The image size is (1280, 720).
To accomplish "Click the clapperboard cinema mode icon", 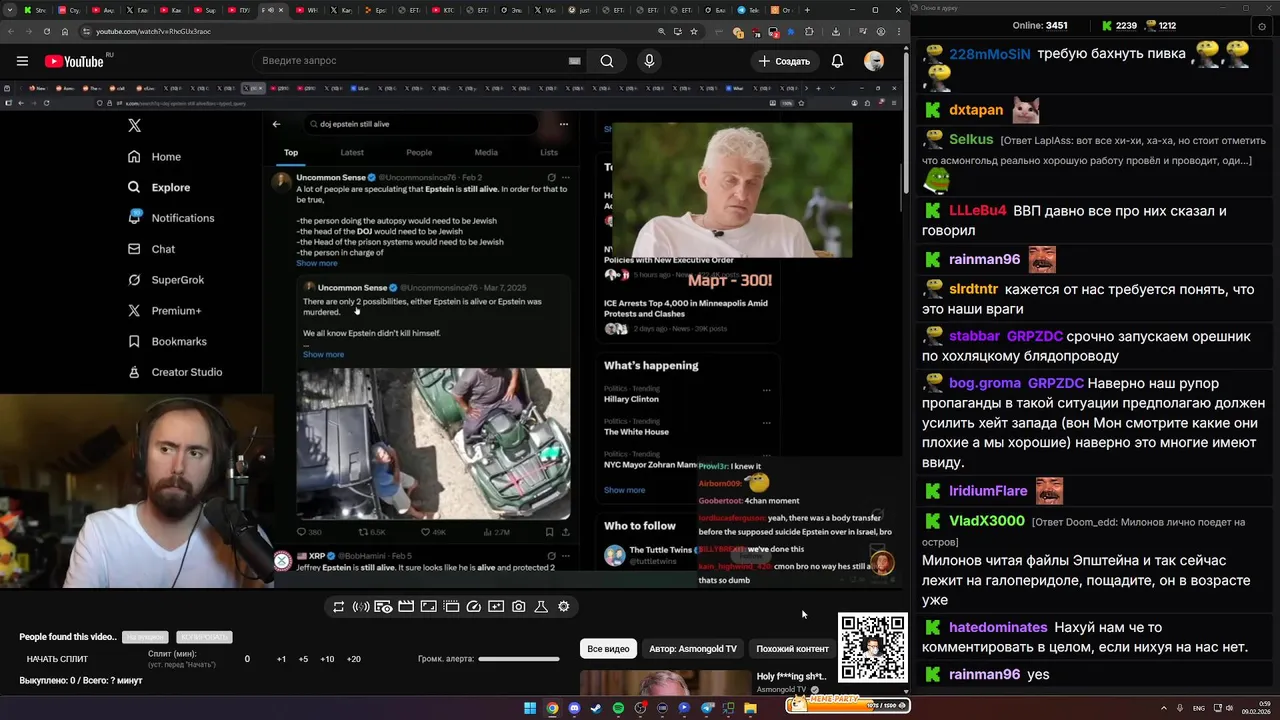I will click(x=406, y=607).
